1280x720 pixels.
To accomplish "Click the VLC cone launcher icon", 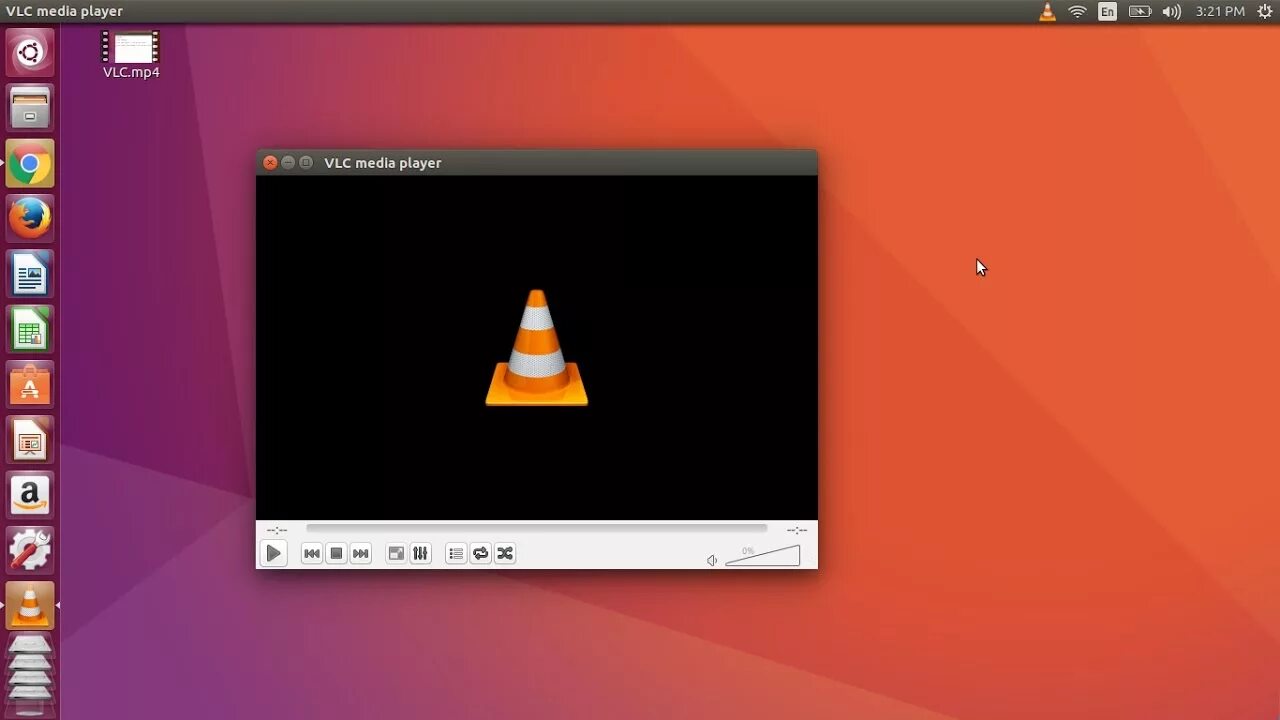I will click(x=30, y=606).
